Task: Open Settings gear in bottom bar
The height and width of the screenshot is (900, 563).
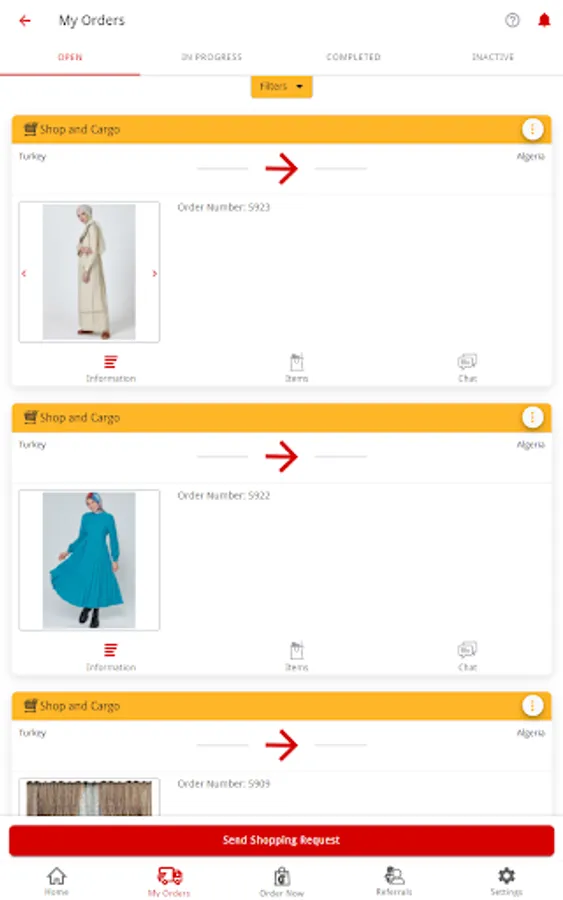Action: click(506, 881)
